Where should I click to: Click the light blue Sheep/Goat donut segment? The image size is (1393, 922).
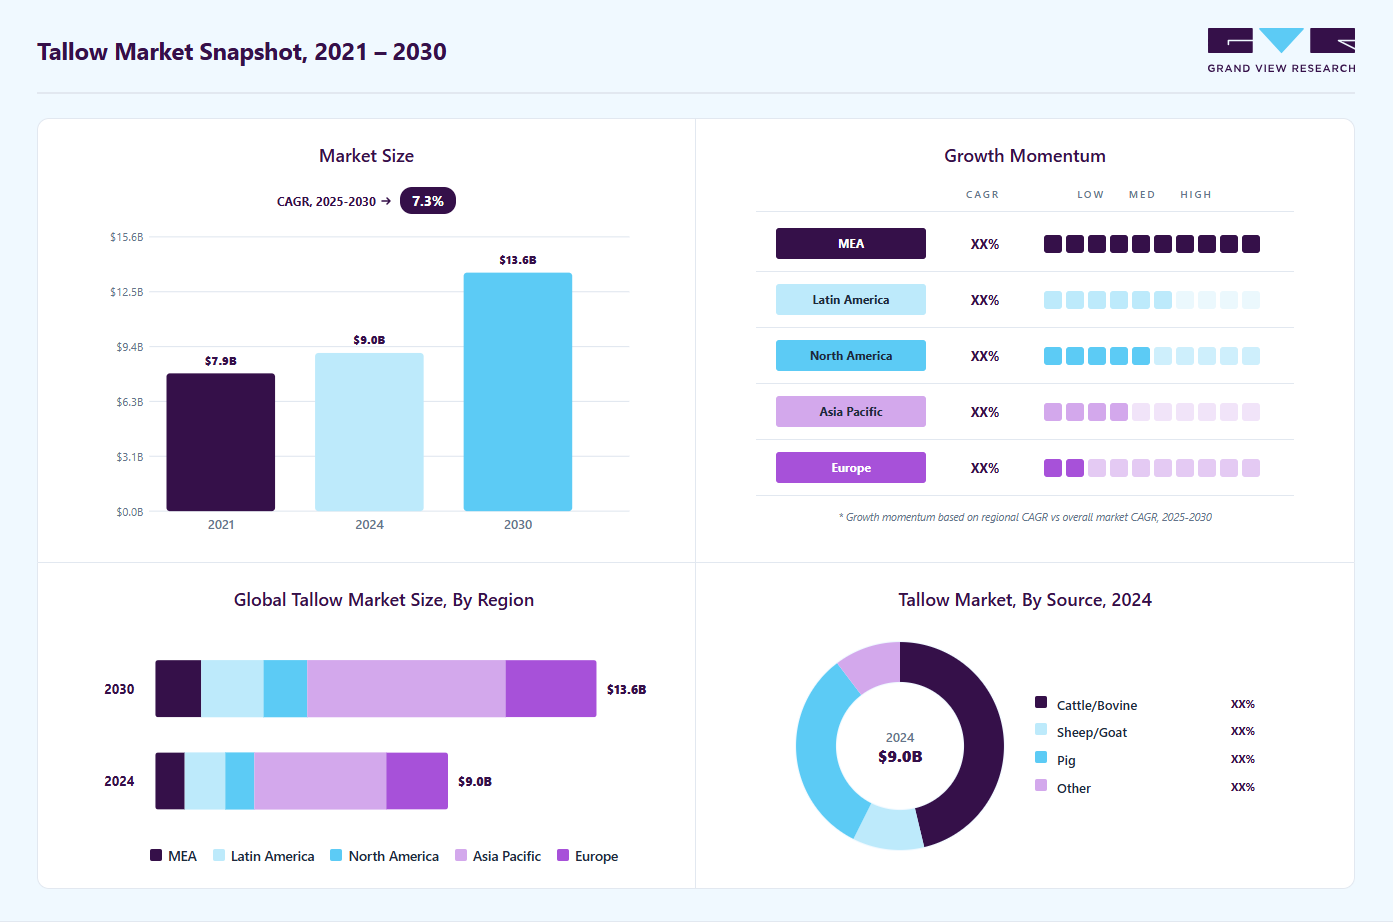click(890, 827)
